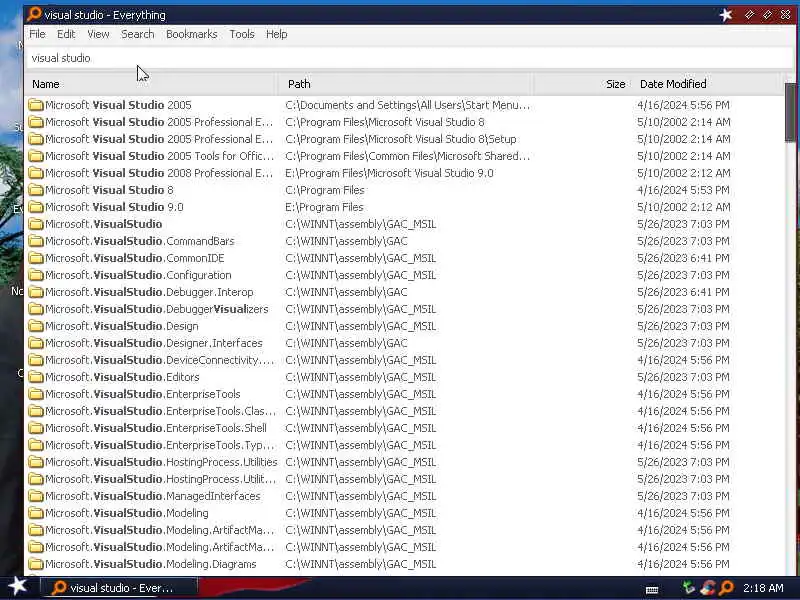
Task: Select folder icon of Microsoft Visual Studio 9.0
Action: pos(36,207)
